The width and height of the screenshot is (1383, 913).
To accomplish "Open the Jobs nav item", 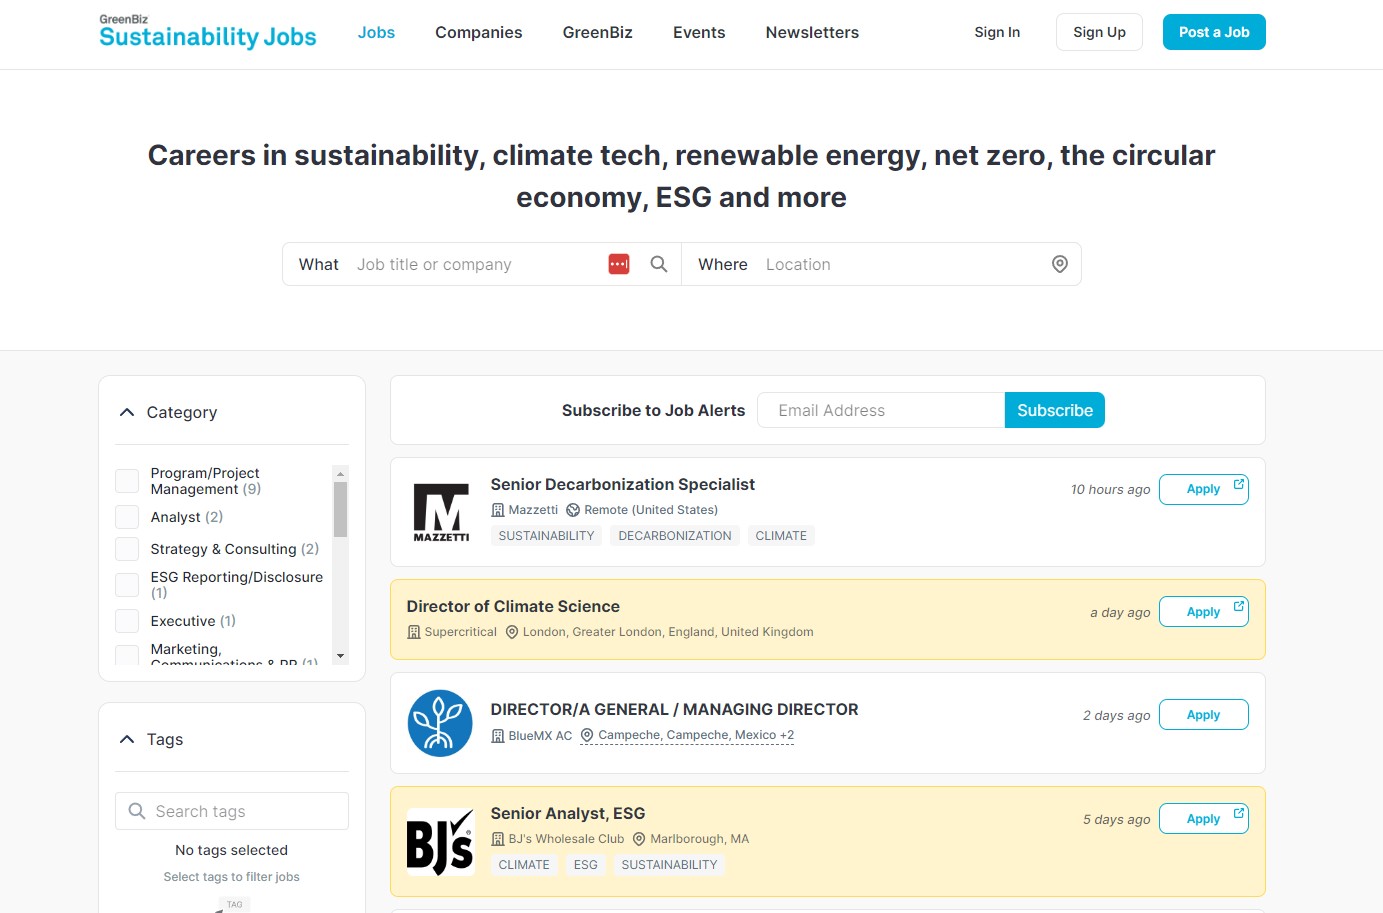I will click(x=376, y=32).
